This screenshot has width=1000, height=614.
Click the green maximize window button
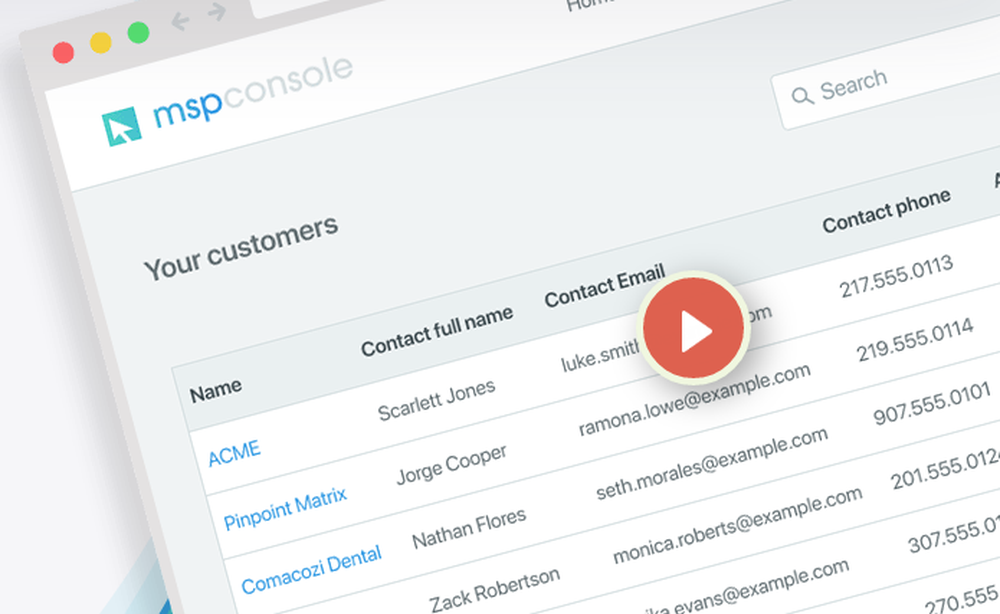[138, 33]
